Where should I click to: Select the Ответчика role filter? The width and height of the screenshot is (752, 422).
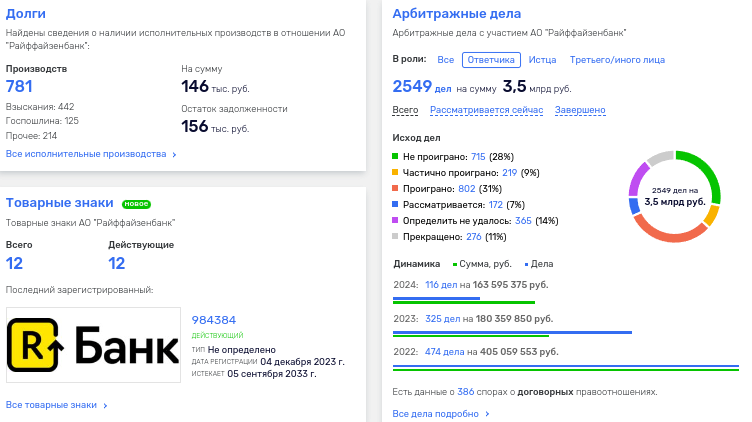[x=491, y=60]
